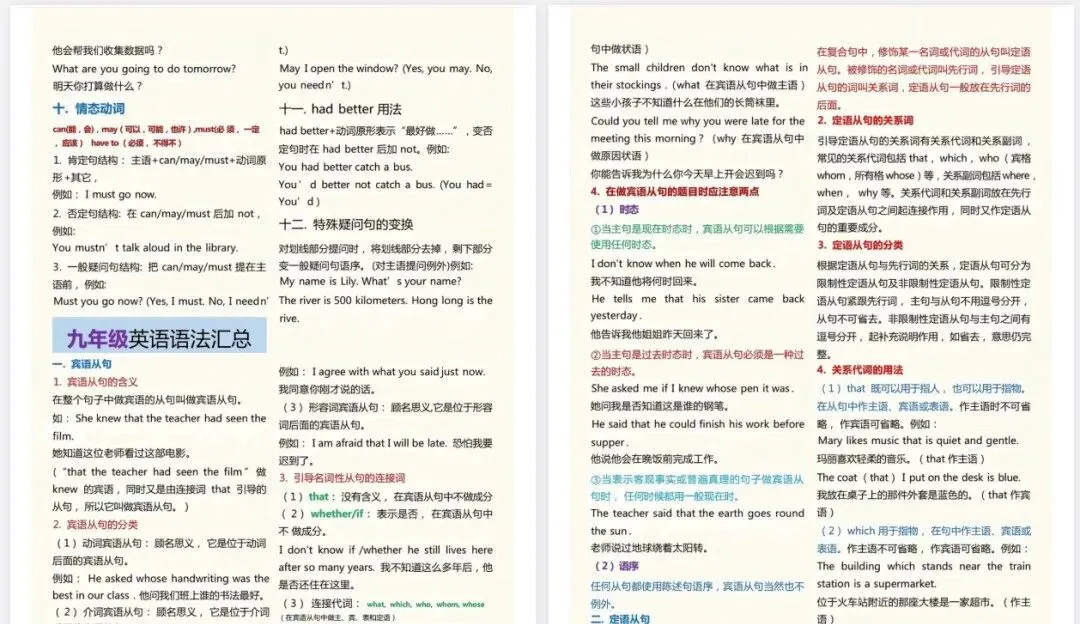The width and height of the screenshot is (1080, 624).
Task: Click subheading 2. 宾语从句的分类
Action: tap(95, 524)
